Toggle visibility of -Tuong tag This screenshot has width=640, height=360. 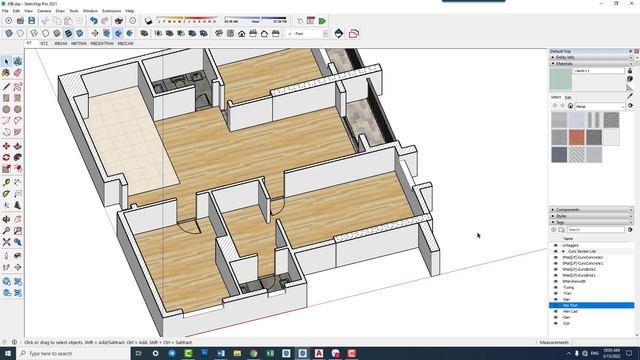[555, 287]
